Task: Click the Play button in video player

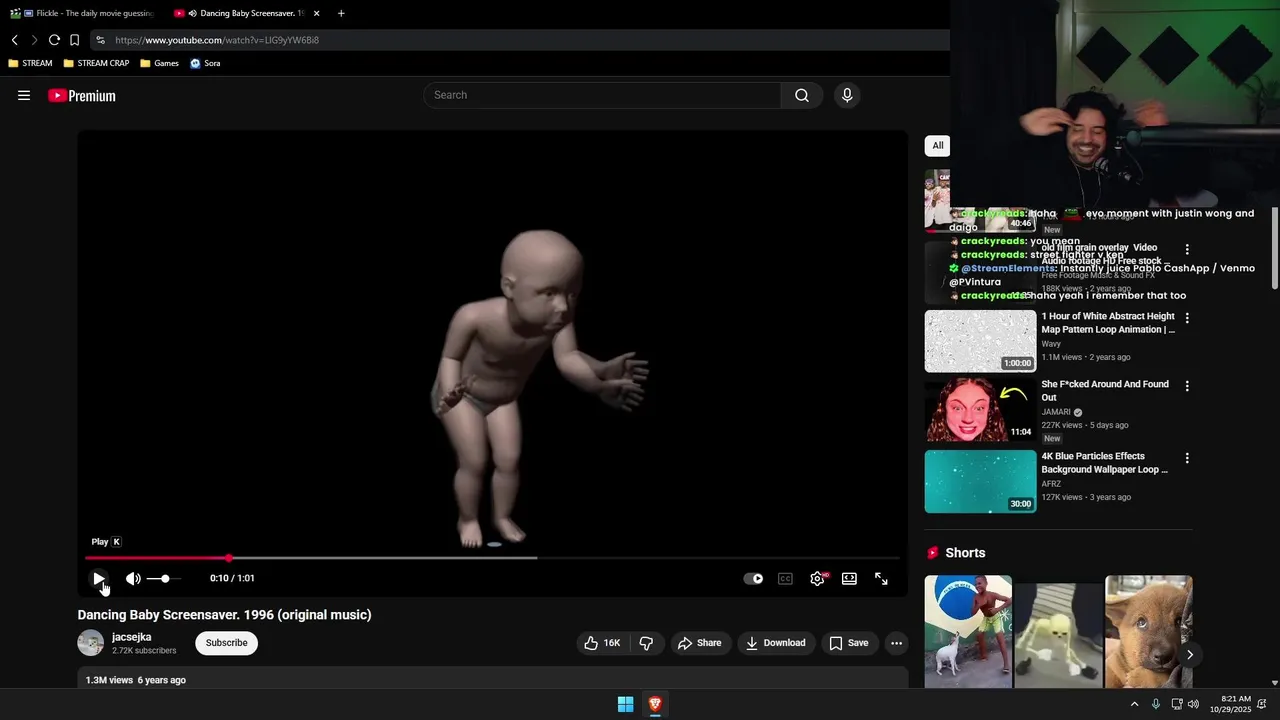Action: [98, 578]
